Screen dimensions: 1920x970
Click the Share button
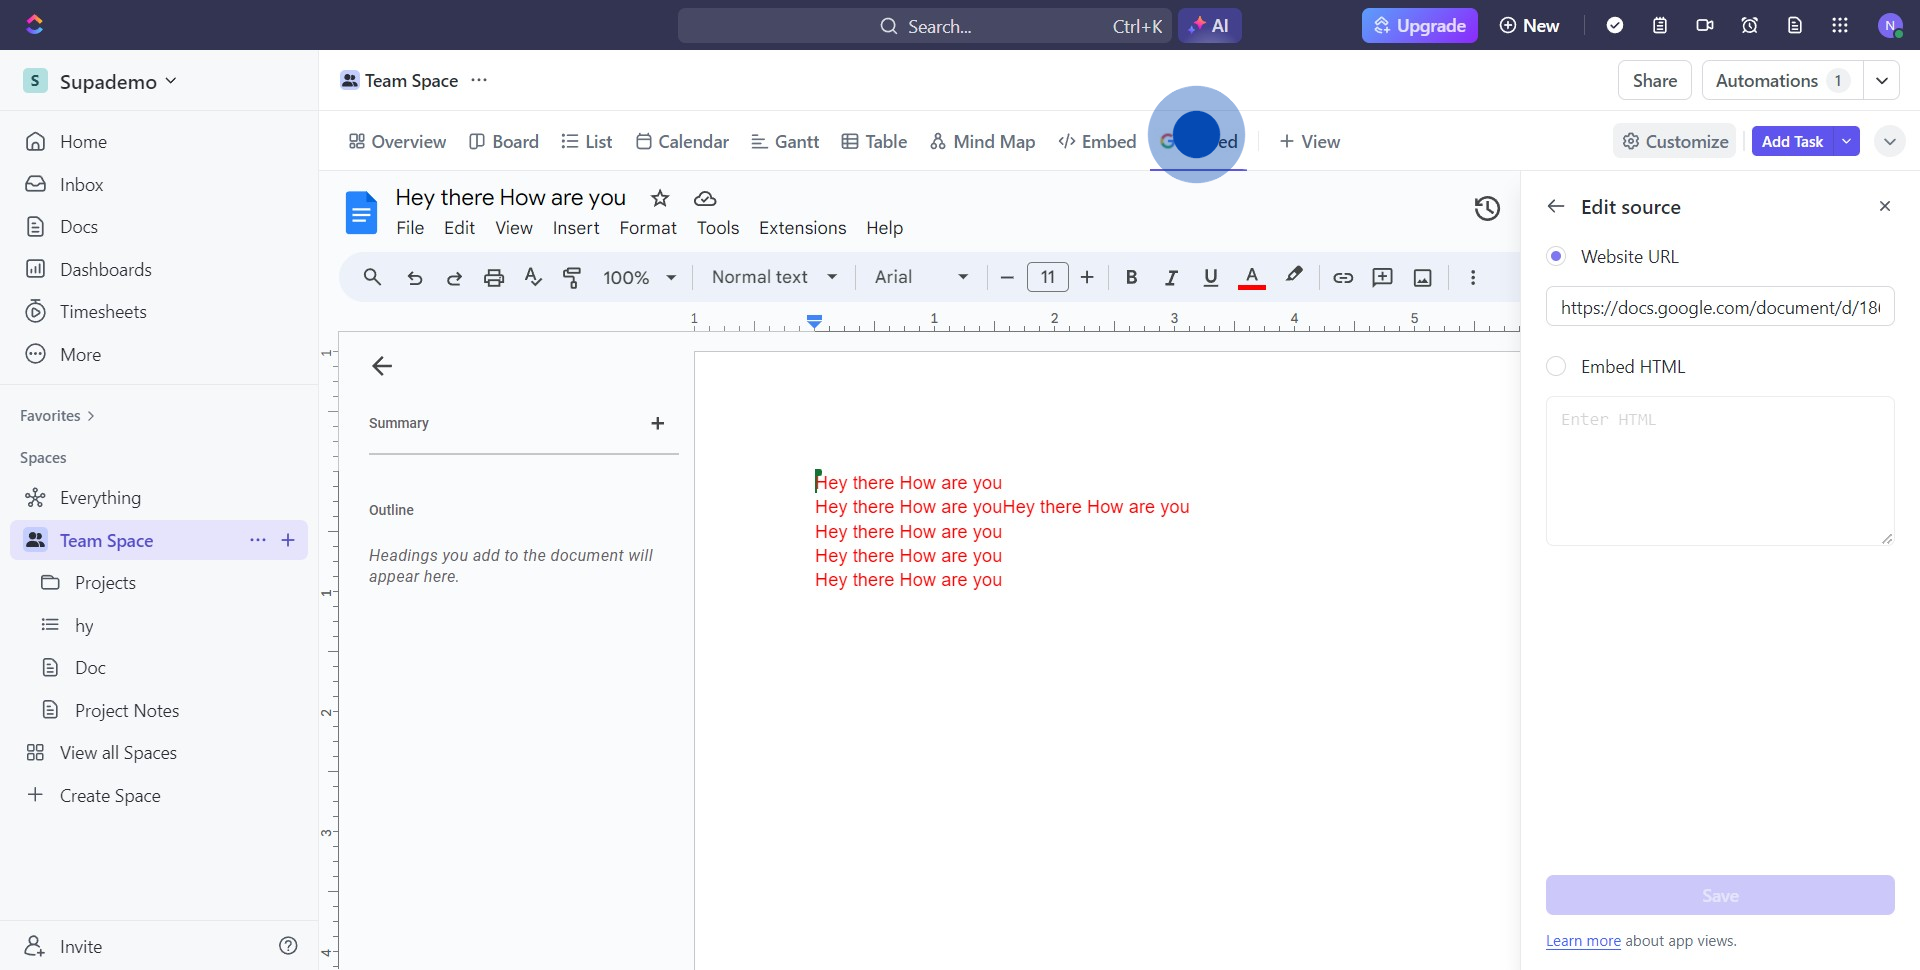[x=1654, y=81]
